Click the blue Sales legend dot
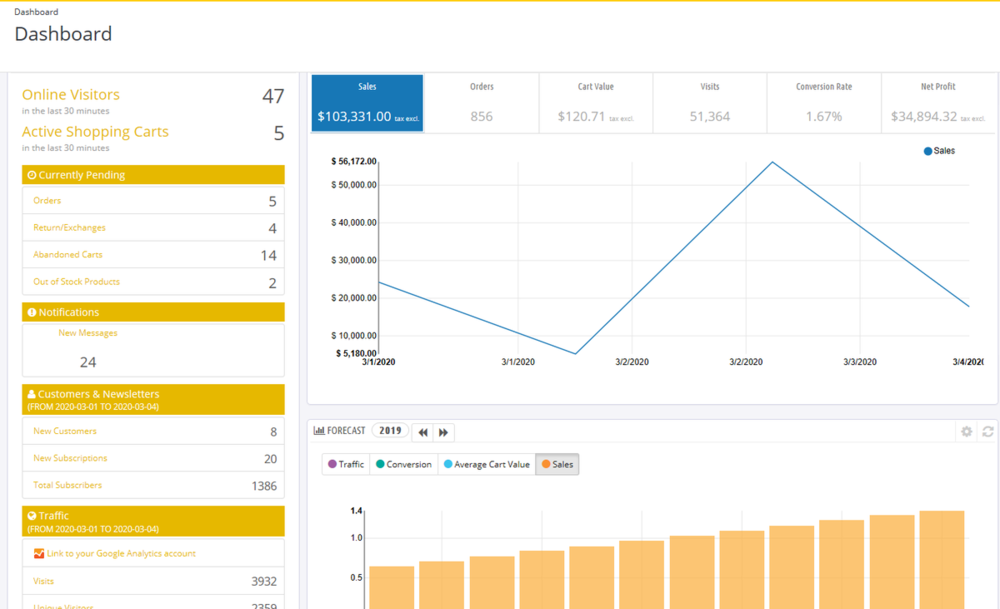Screen dimensions: 1000x609 pyautogui.click(x=928, y=151)
